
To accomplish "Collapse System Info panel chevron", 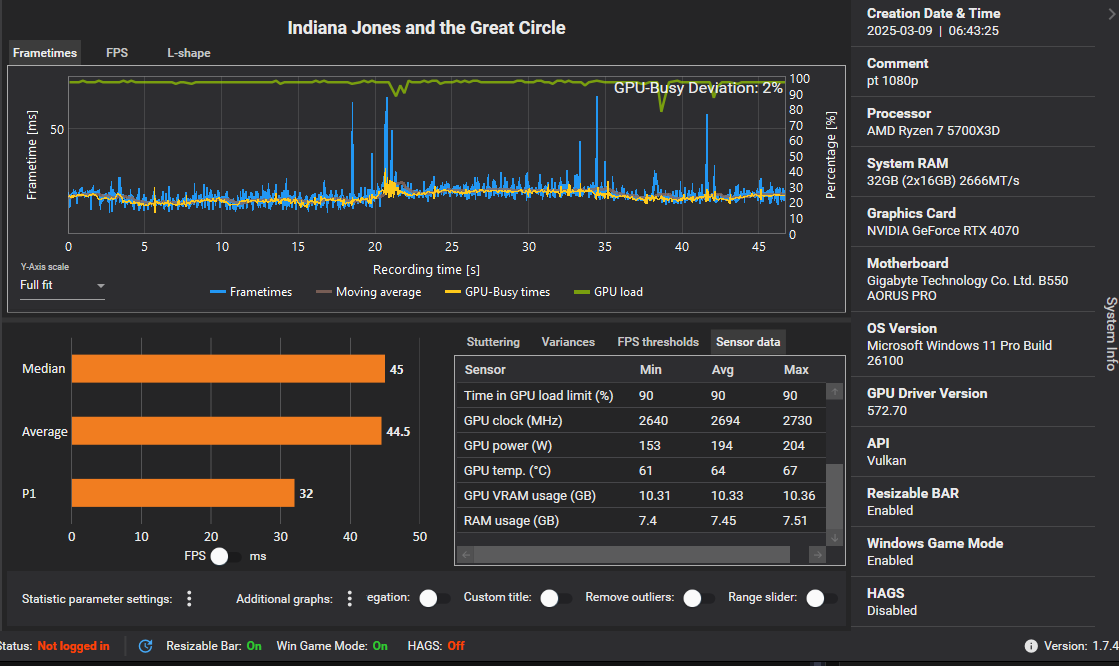I will [x=1111, y=14].
